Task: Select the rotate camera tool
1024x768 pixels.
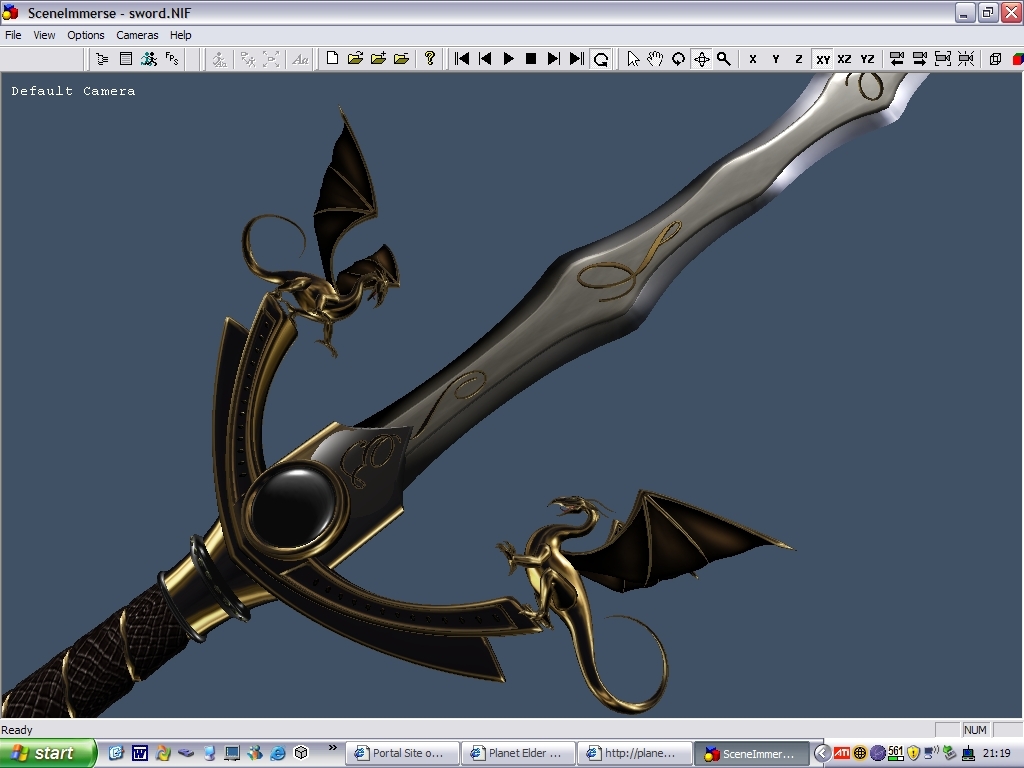Action: click(x=678, y=59)
